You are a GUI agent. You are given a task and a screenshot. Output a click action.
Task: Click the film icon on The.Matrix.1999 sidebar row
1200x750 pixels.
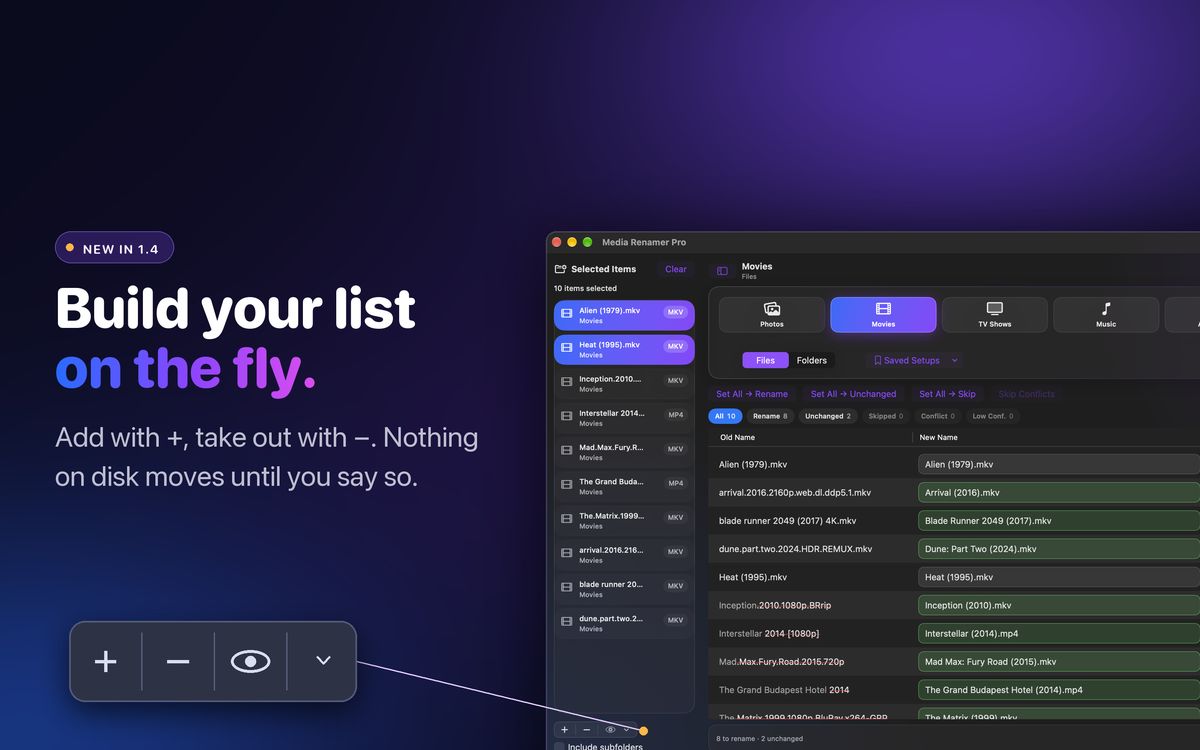click(567, 519)
